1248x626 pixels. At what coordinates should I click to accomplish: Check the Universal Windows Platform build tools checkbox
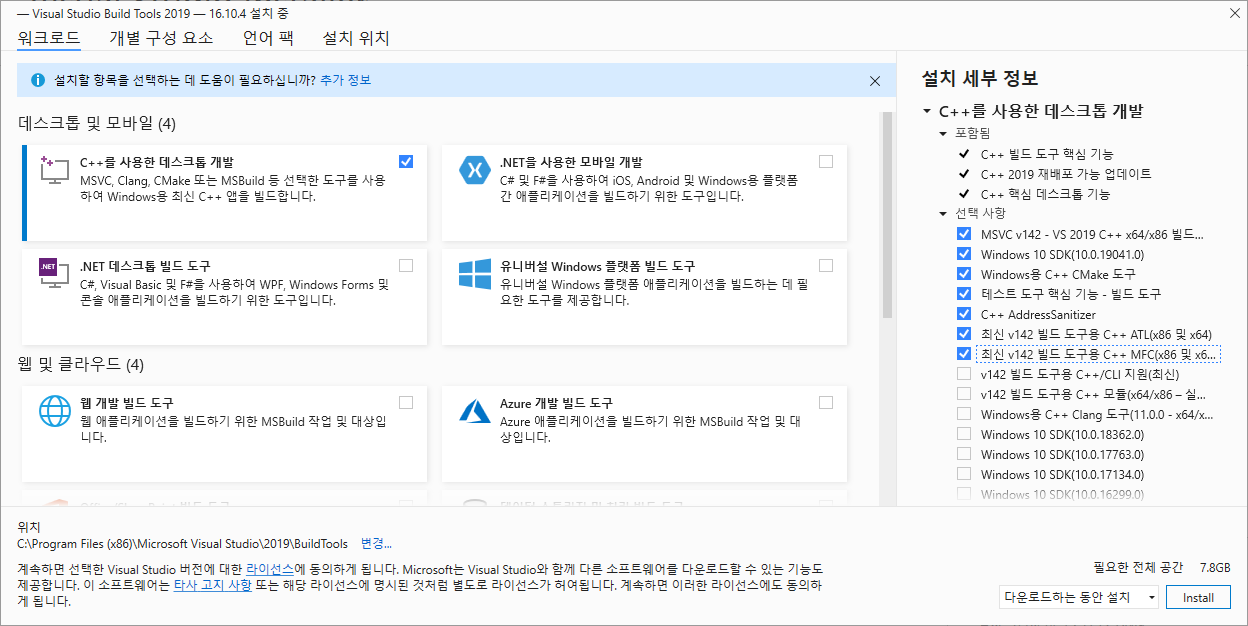click(825, 265)
